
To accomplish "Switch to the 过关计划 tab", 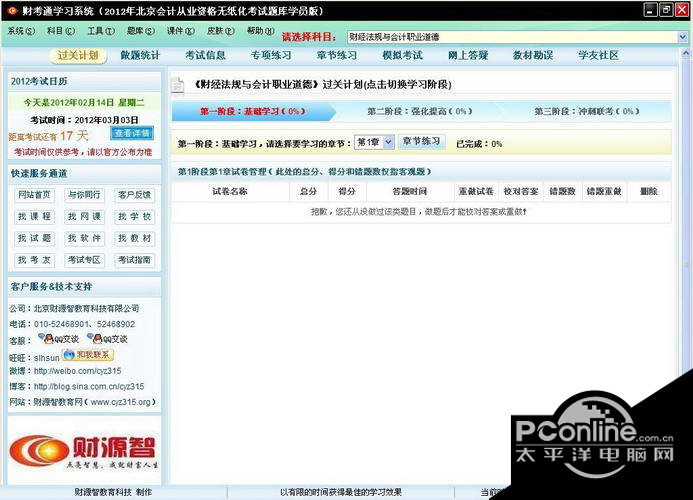I will point(78,56).
